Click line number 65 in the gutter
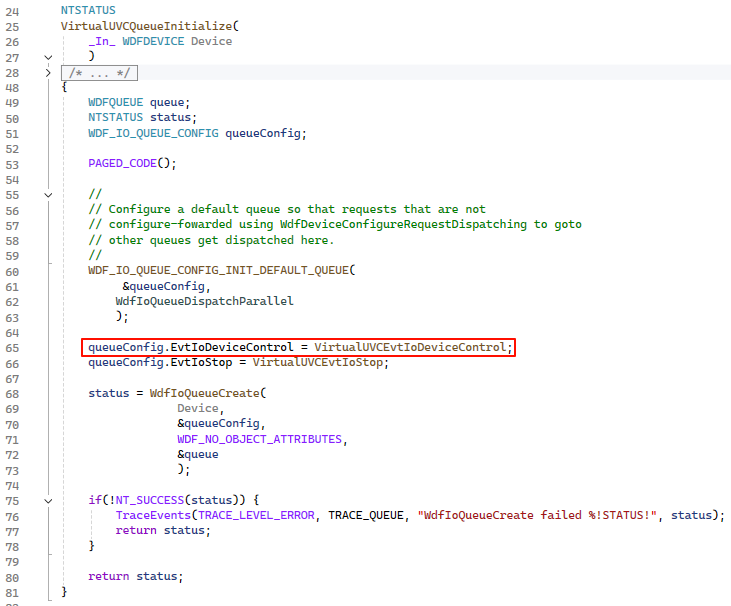The width and height of the screenshot is (731, 606). click(12, 348)
